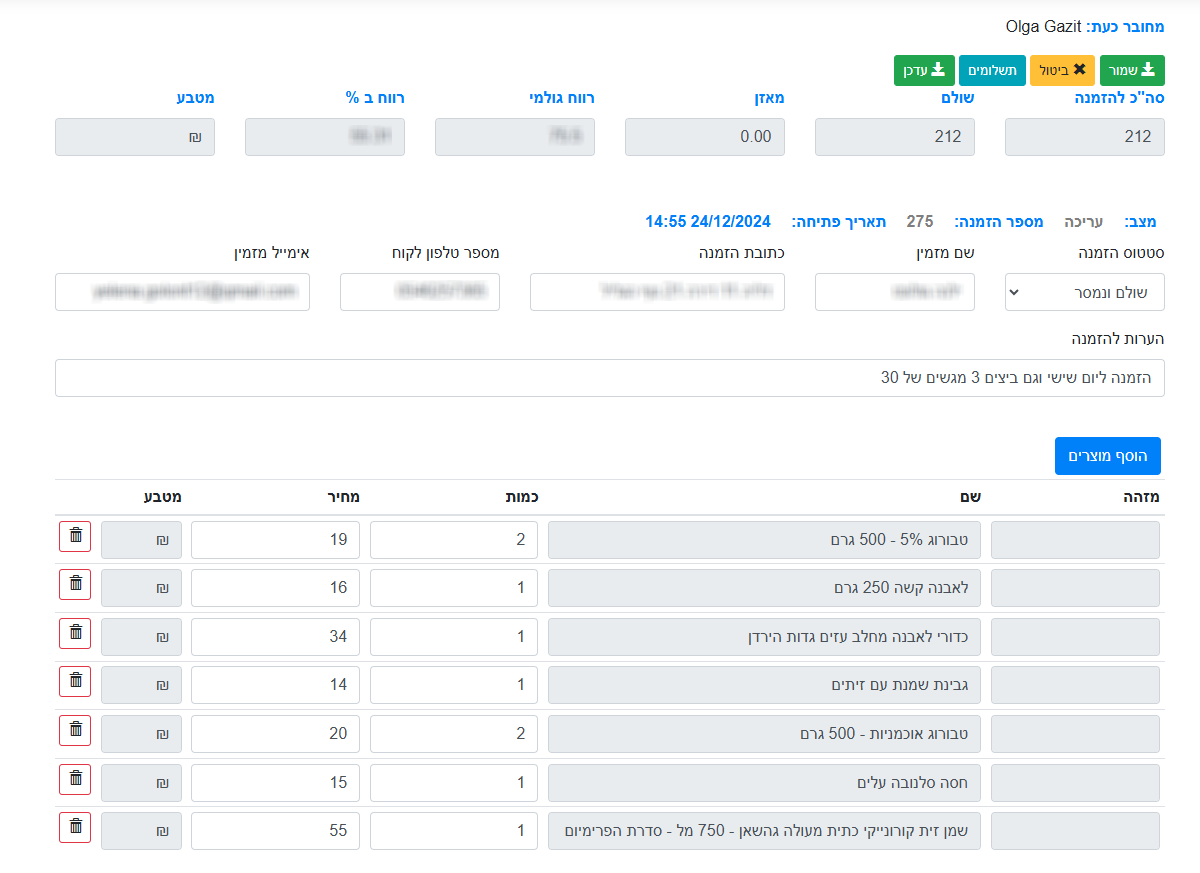Click the מספר טלפון לקוח phone field
The height and width of the screenshot is (873, 1200).
(420, 292)
